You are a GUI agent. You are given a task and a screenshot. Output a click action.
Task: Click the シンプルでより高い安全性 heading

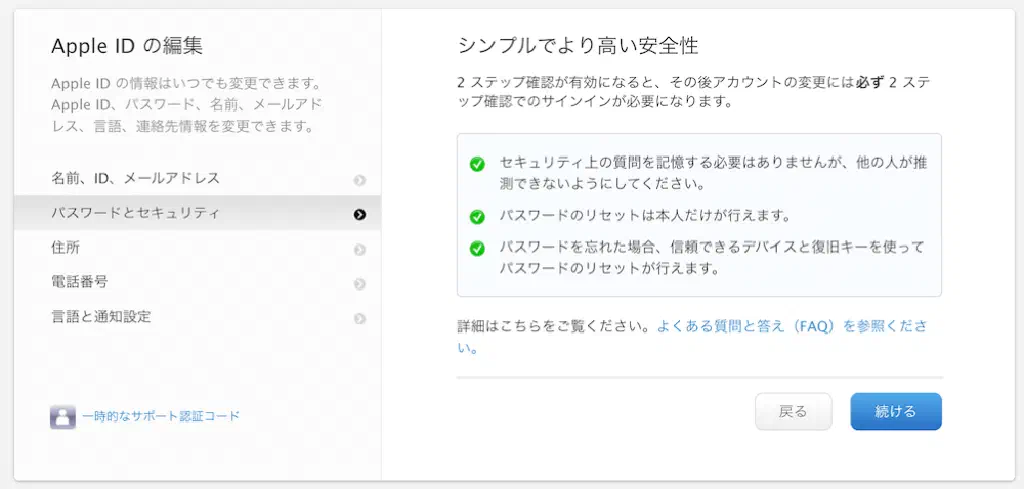pos(577,46)
